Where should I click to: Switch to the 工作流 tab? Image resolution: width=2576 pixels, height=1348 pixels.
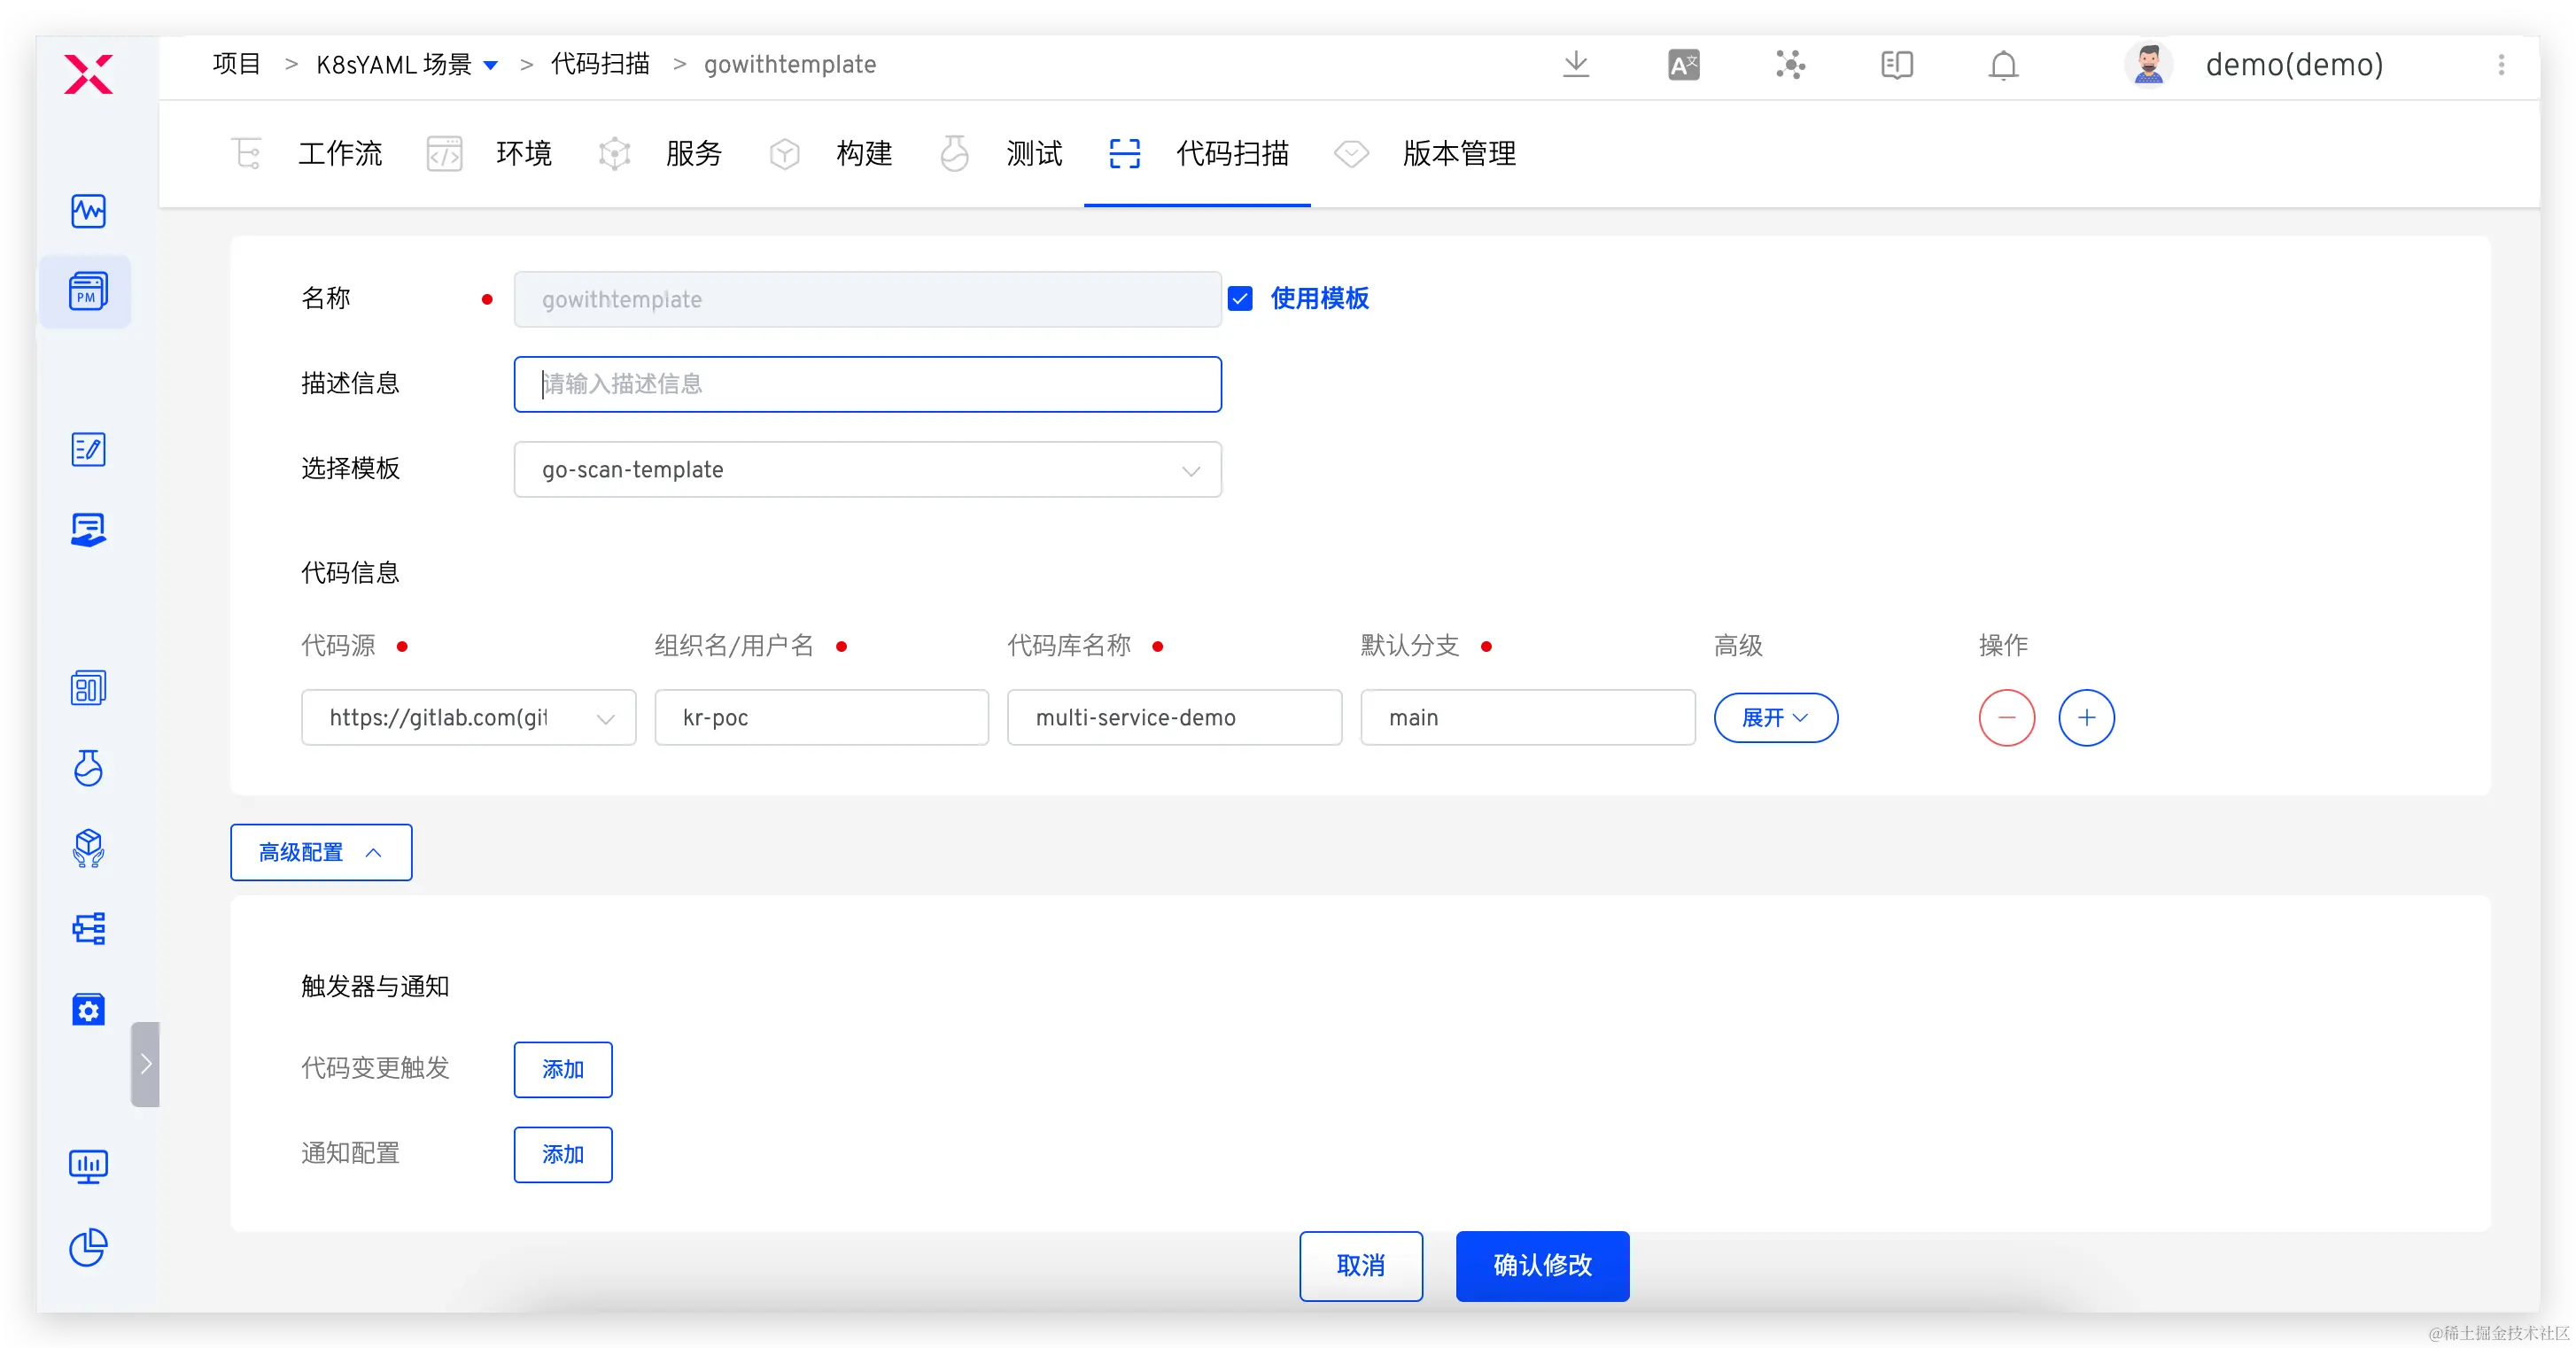coord(340,154)
